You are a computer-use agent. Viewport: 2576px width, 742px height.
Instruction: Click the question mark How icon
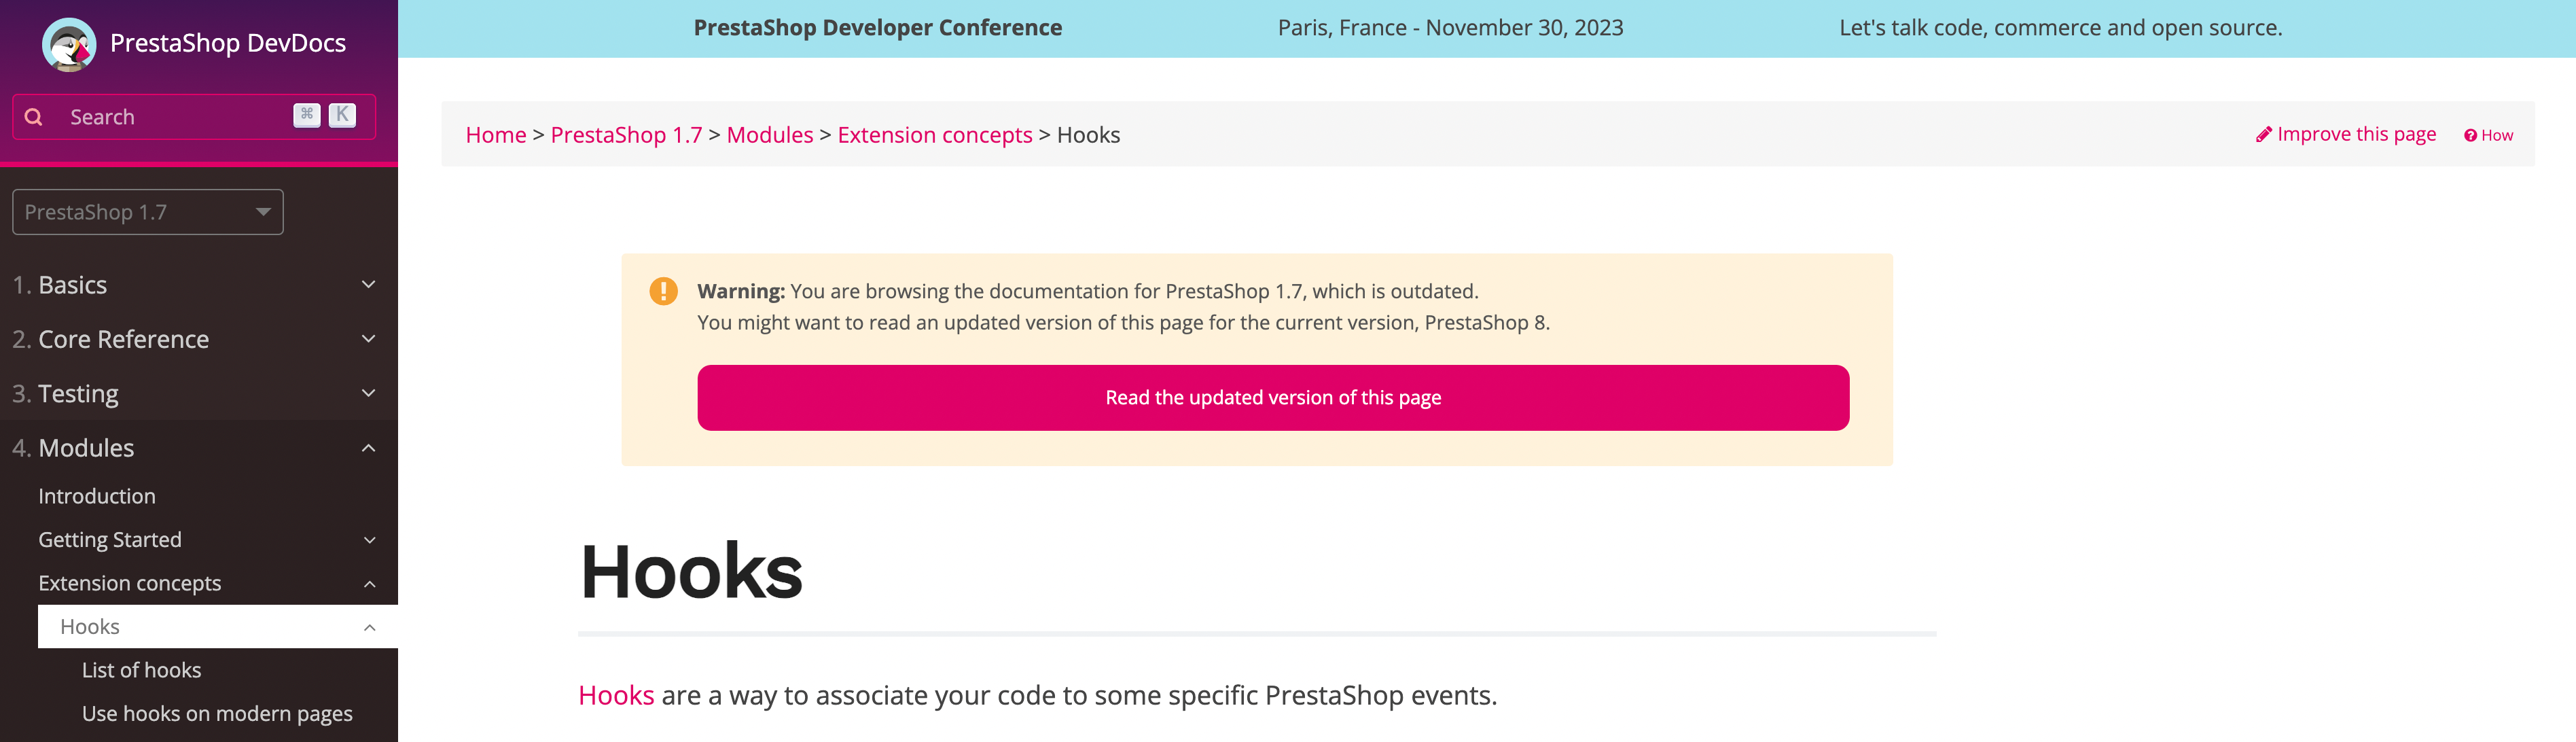[2470, 136]
